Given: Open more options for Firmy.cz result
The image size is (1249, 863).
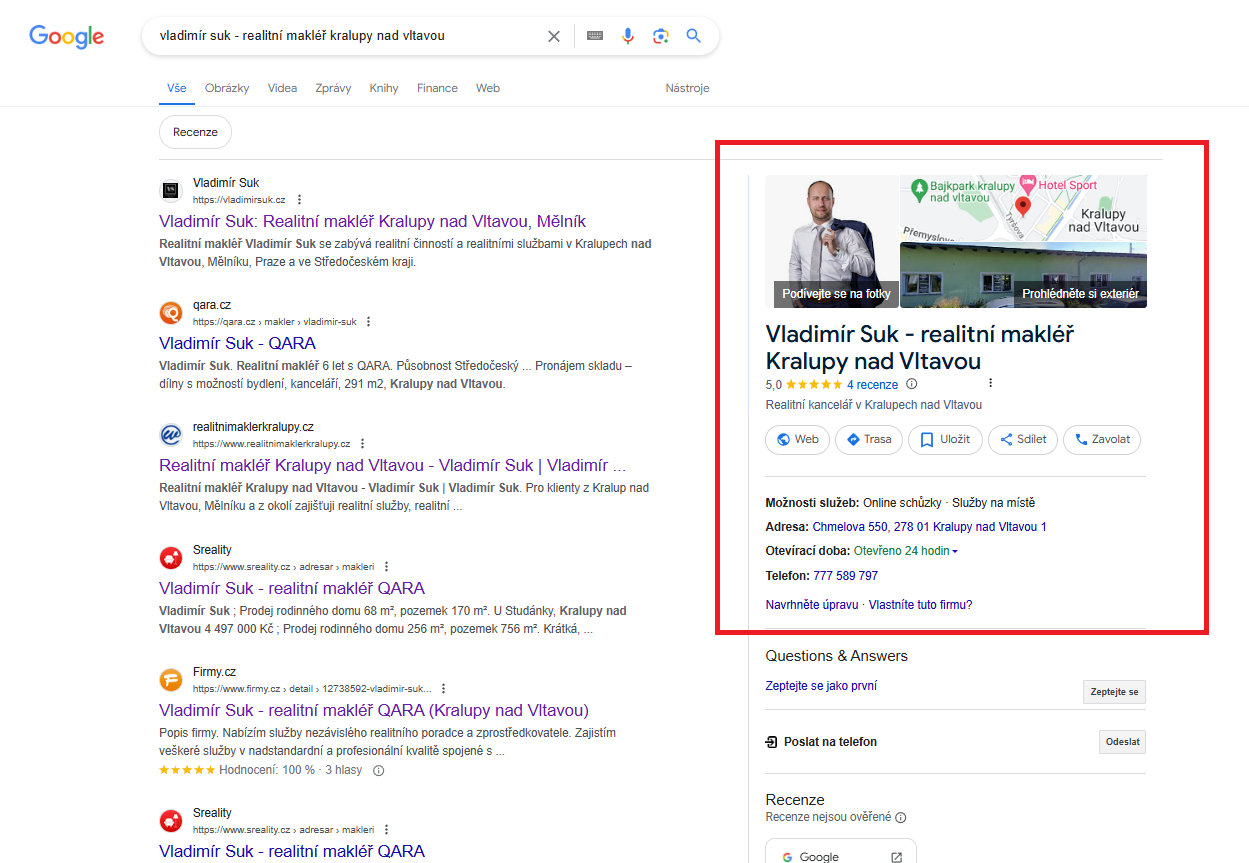Looking at the screenshot, I should coord(443,689).
